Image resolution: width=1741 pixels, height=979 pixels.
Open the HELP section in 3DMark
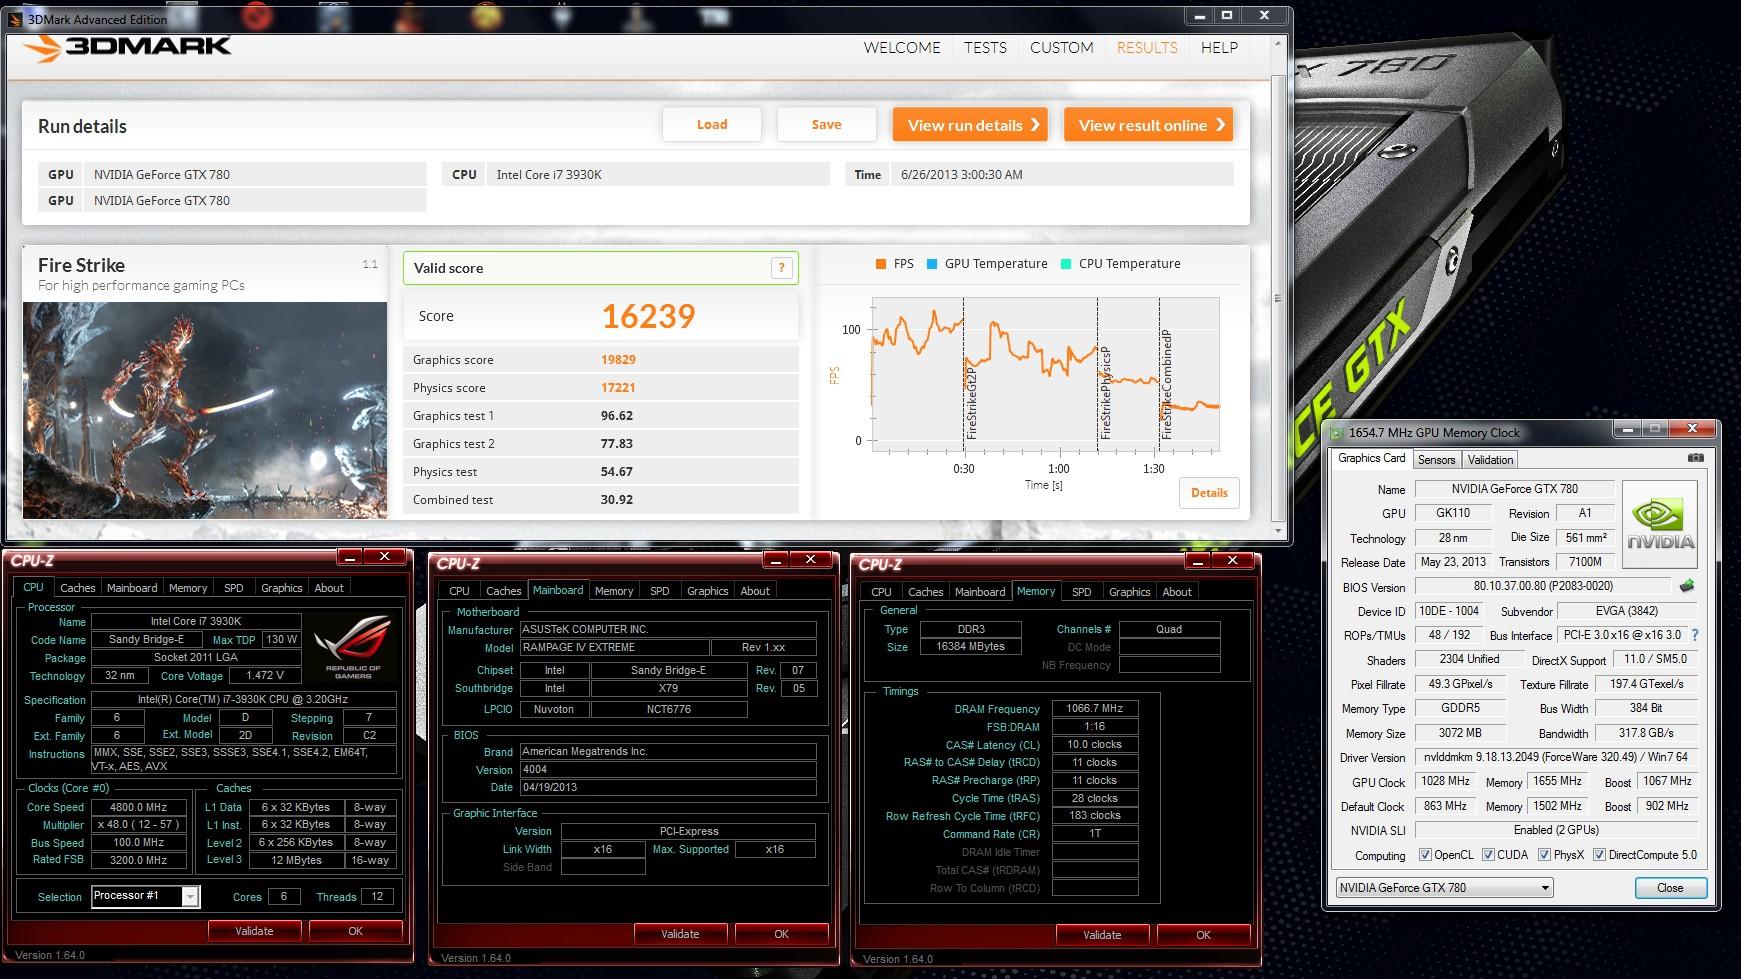tap(1219, 47)
